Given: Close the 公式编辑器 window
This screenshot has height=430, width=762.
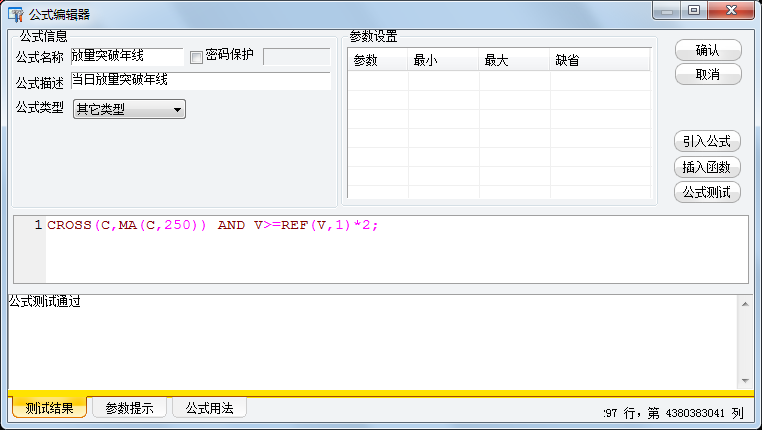Looking at the screenshot, I should click(x=731, y=10).
